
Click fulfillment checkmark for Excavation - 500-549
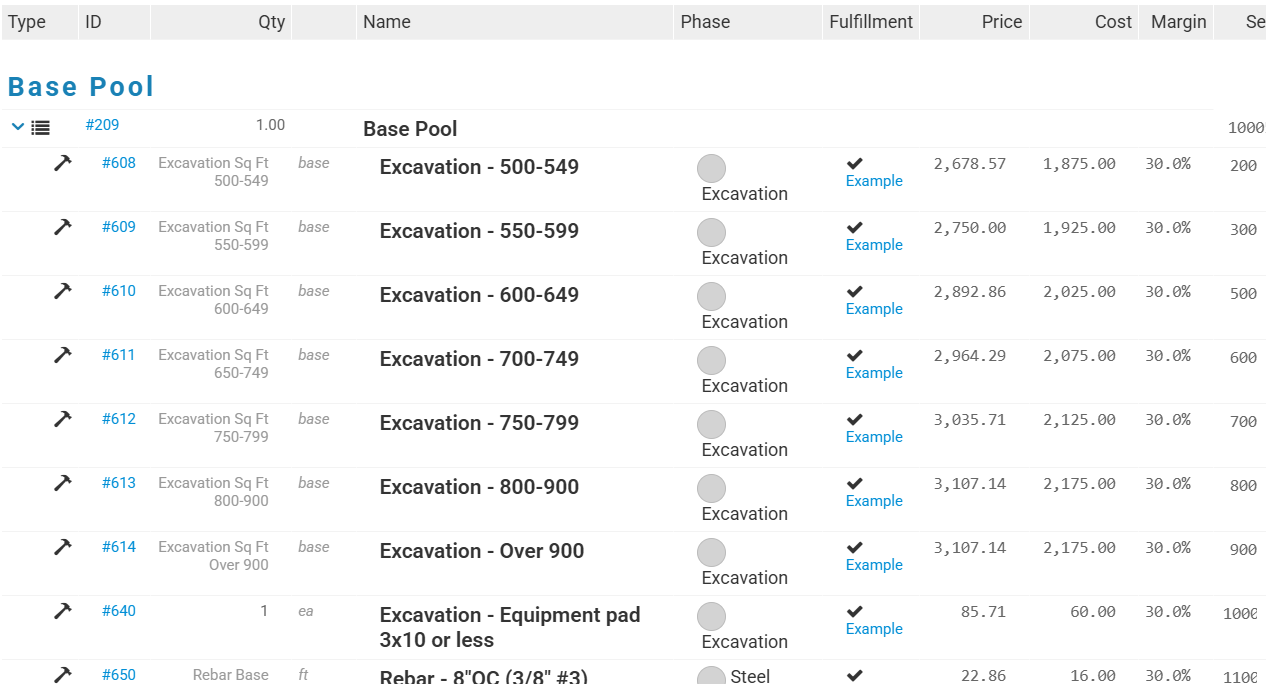click(x=855, y=164)
